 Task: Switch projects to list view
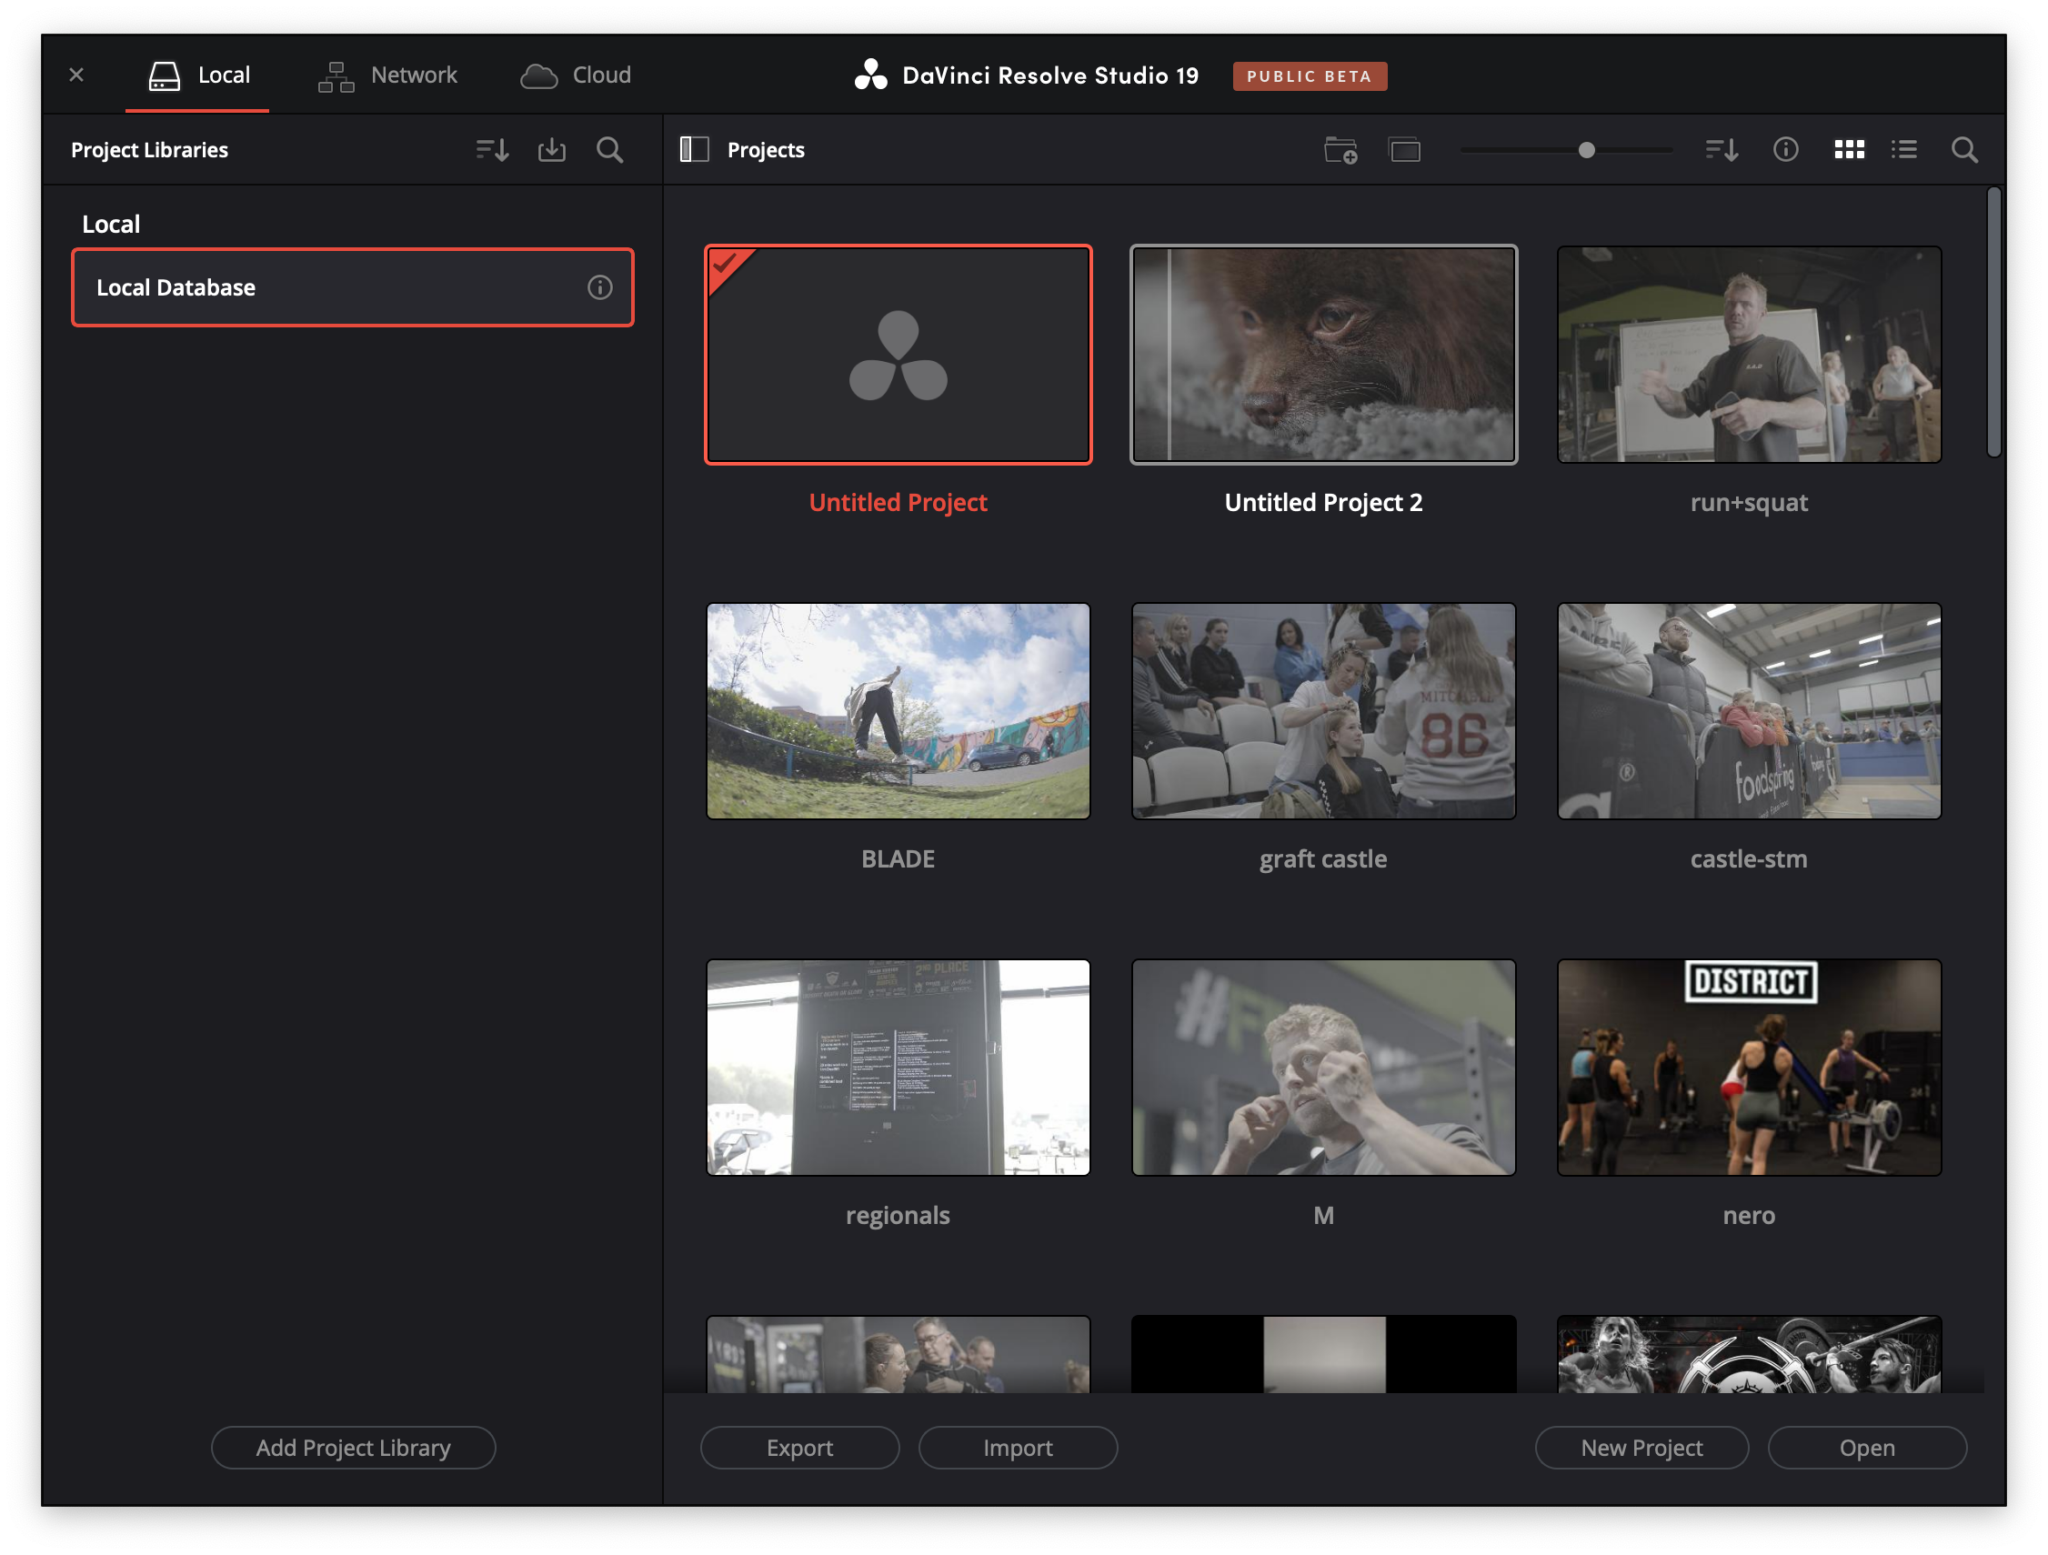click(x=1904, y=150)
